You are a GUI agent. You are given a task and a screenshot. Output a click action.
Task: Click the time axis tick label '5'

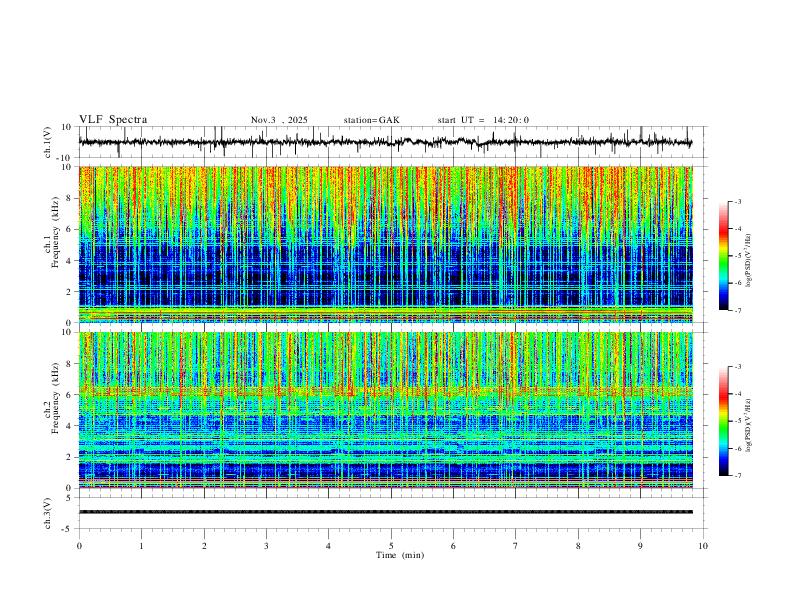391,546
